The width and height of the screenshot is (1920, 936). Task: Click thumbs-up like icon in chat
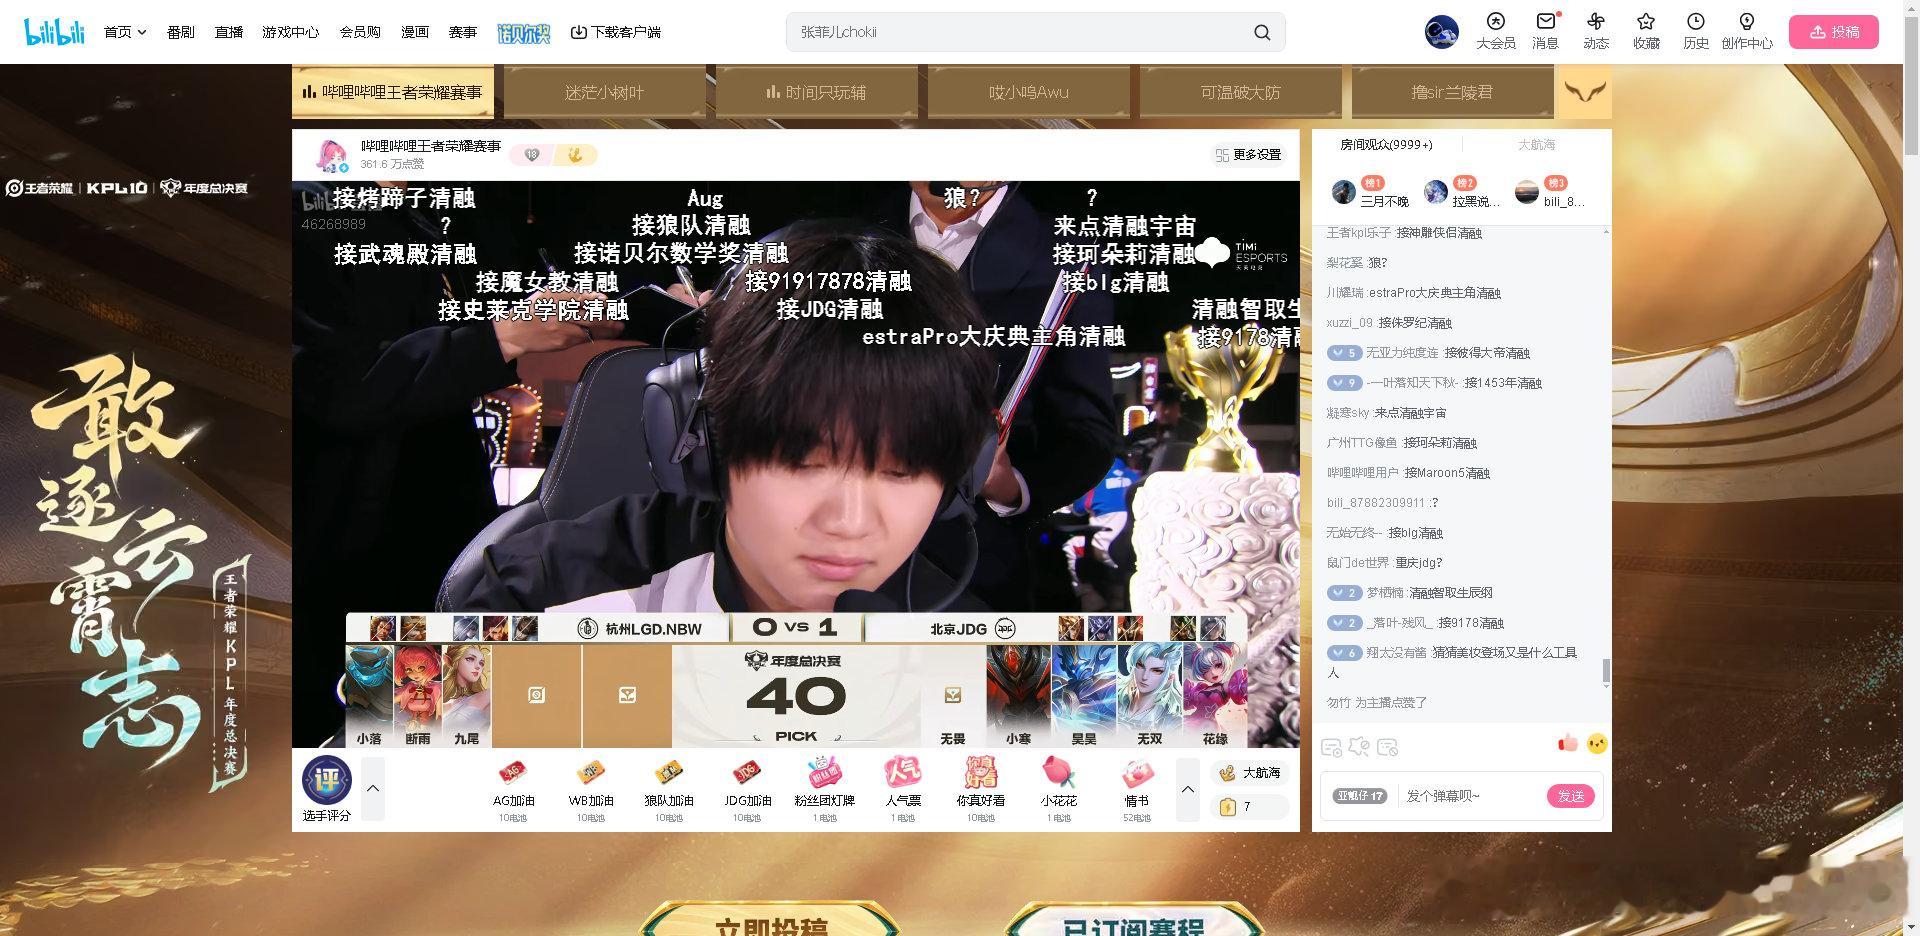click(1567, 743)
